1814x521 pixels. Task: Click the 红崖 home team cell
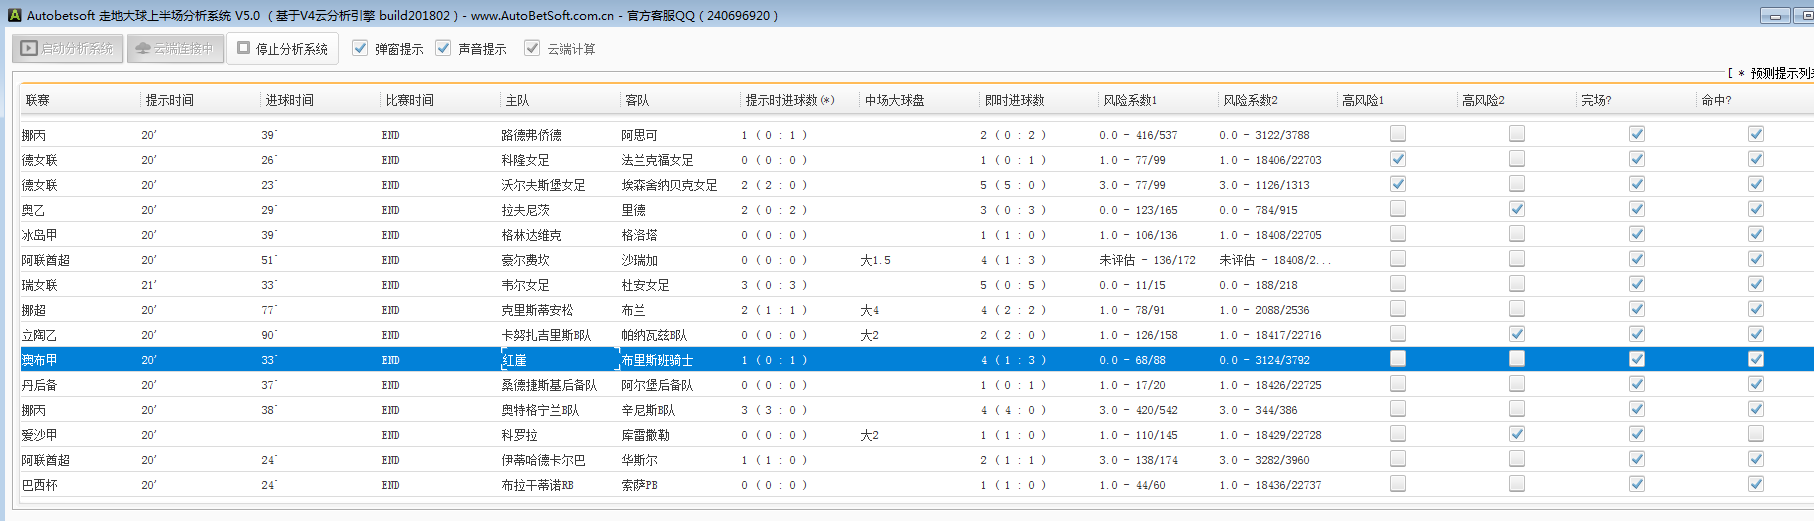tap(515, 360)
